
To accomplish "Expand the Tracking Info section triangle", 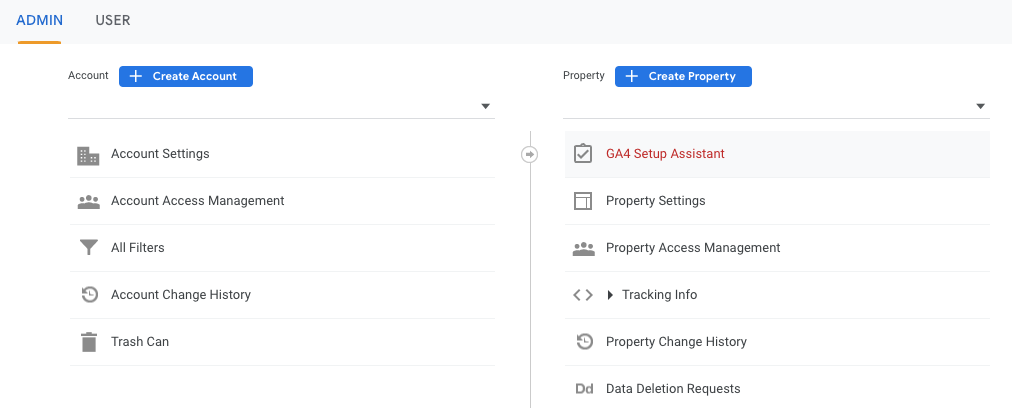I will [610, 295].
